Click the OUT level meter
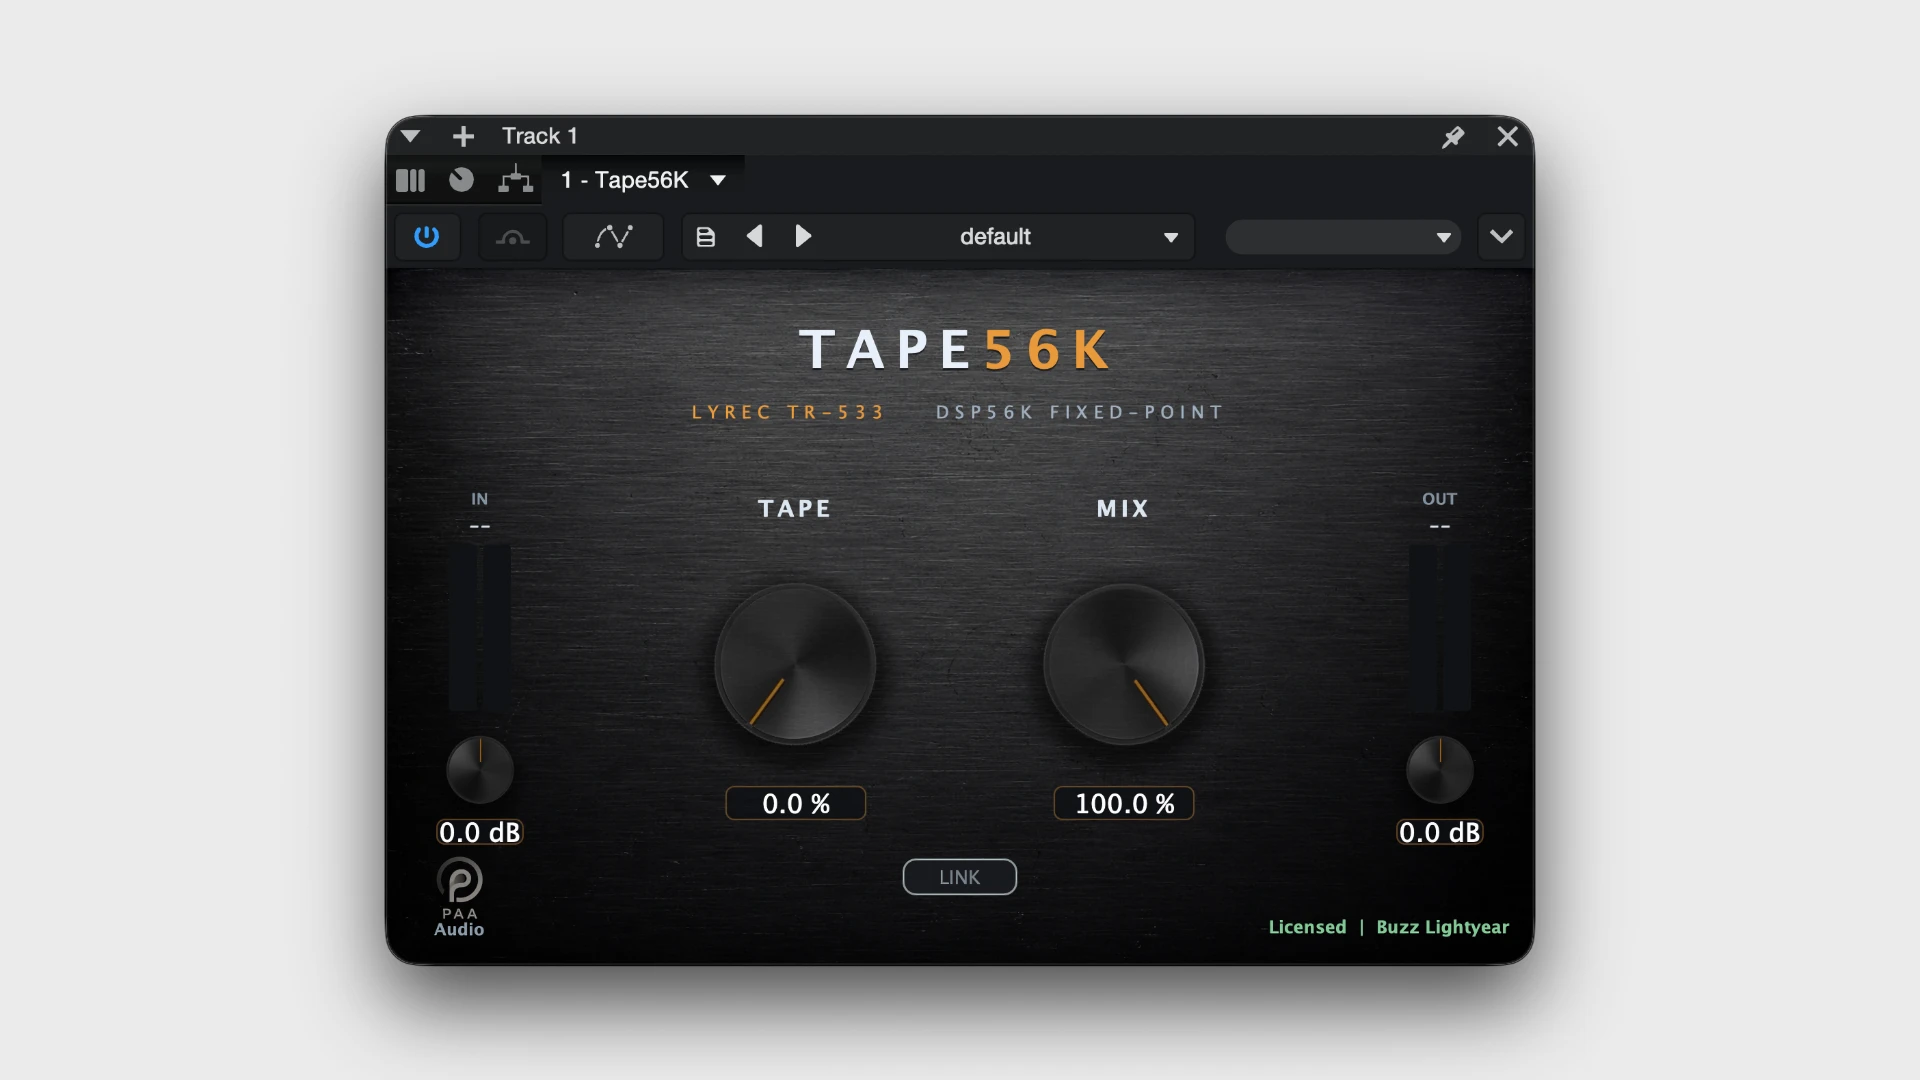This screenshot has width=1920, height=1080. pyautogui.click(x=1440, y=628)
